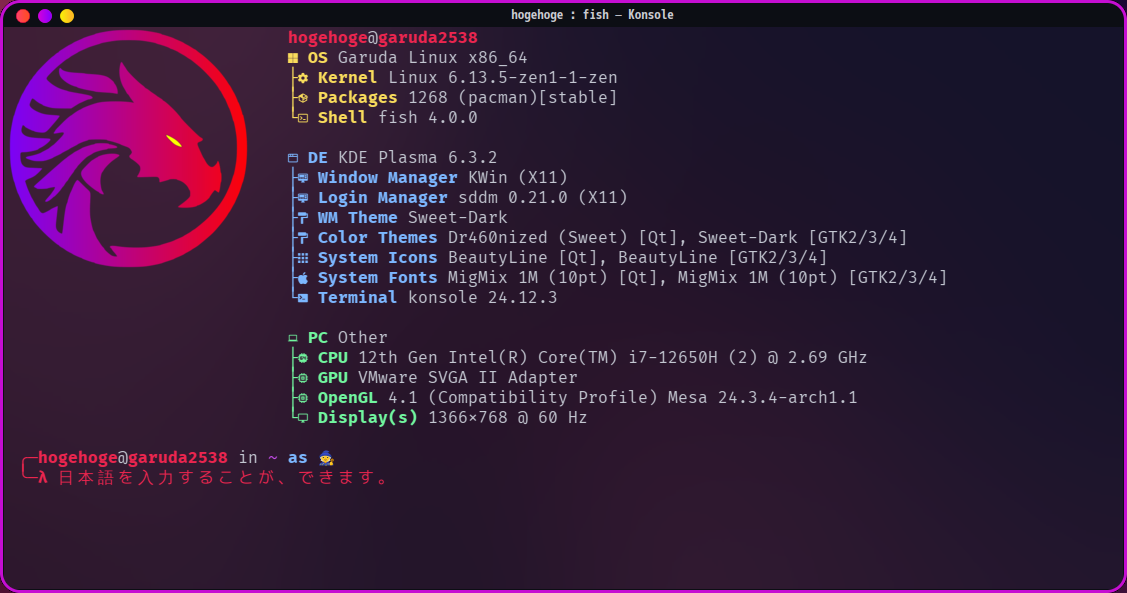Image resolution: width=1127 pixels, height=593 pixels.
Task: Click the 'OpenGL' label
Action: tap(347, 397)
